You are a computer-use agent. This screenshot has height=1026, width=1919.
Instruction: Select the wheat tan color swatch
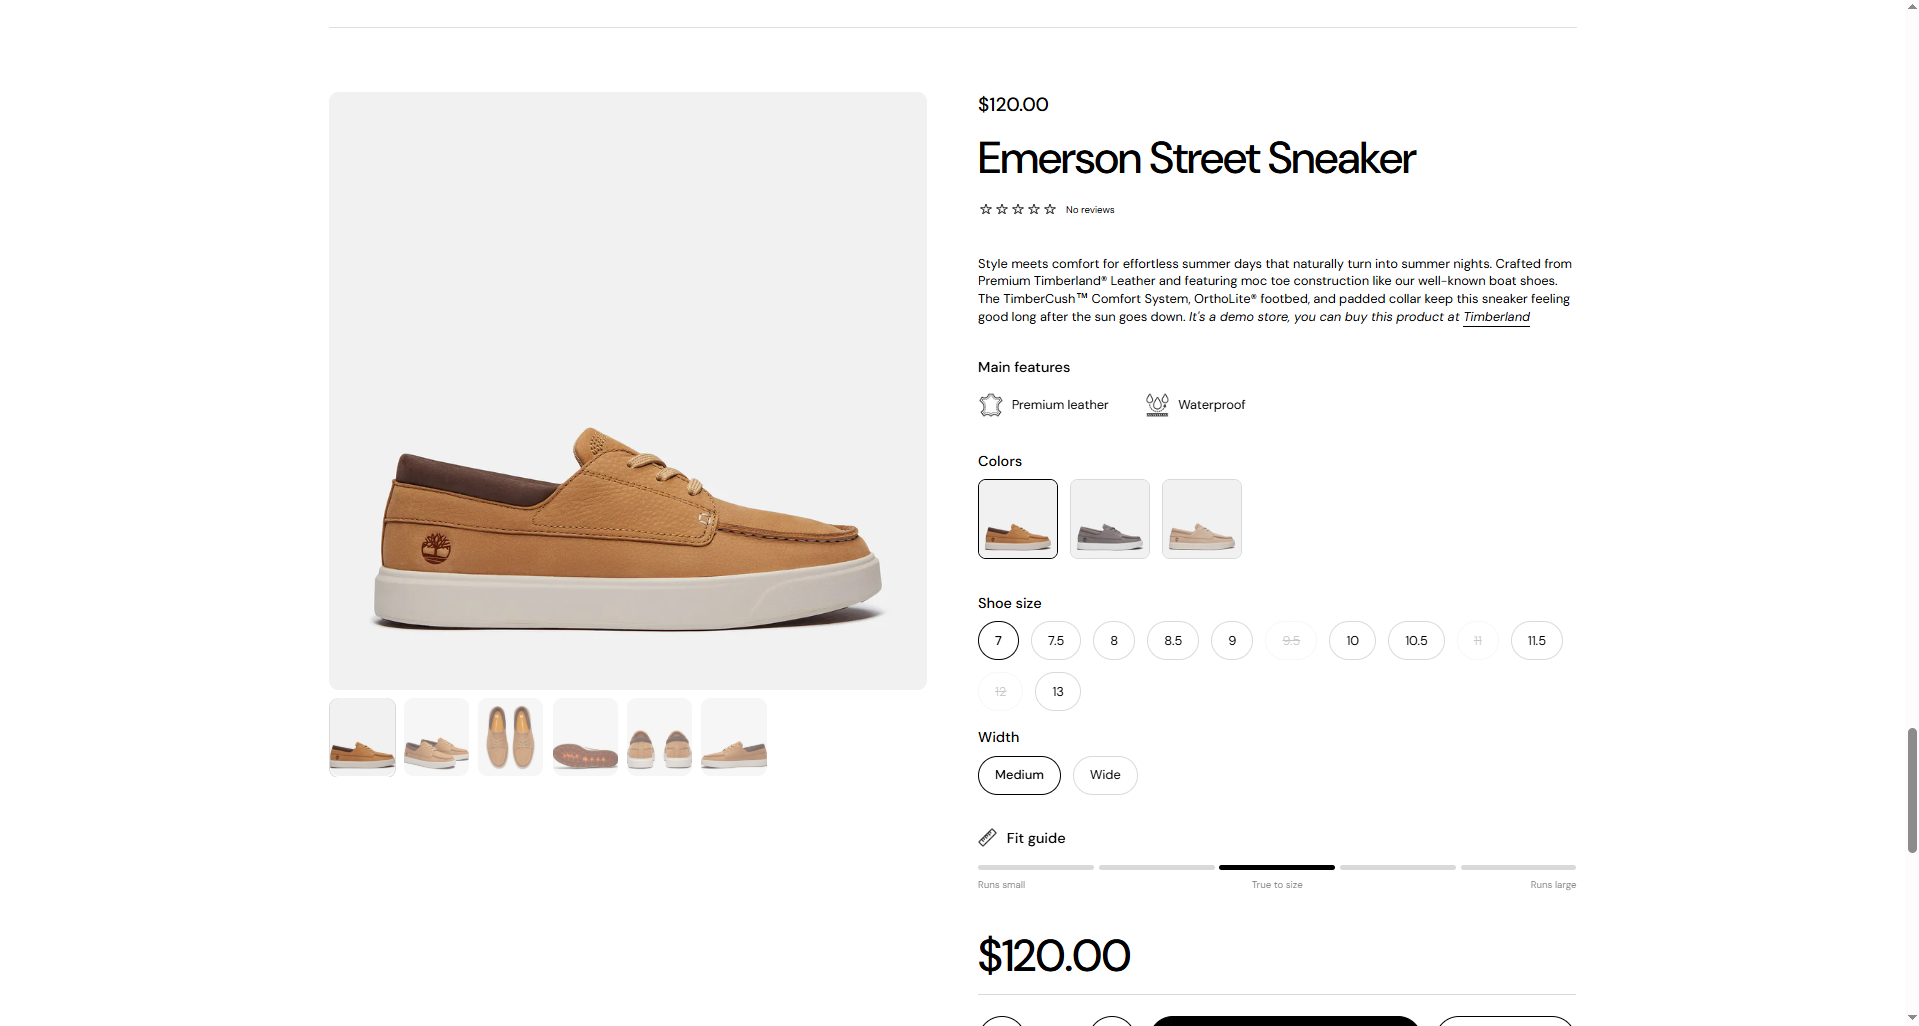(1017, 519)
